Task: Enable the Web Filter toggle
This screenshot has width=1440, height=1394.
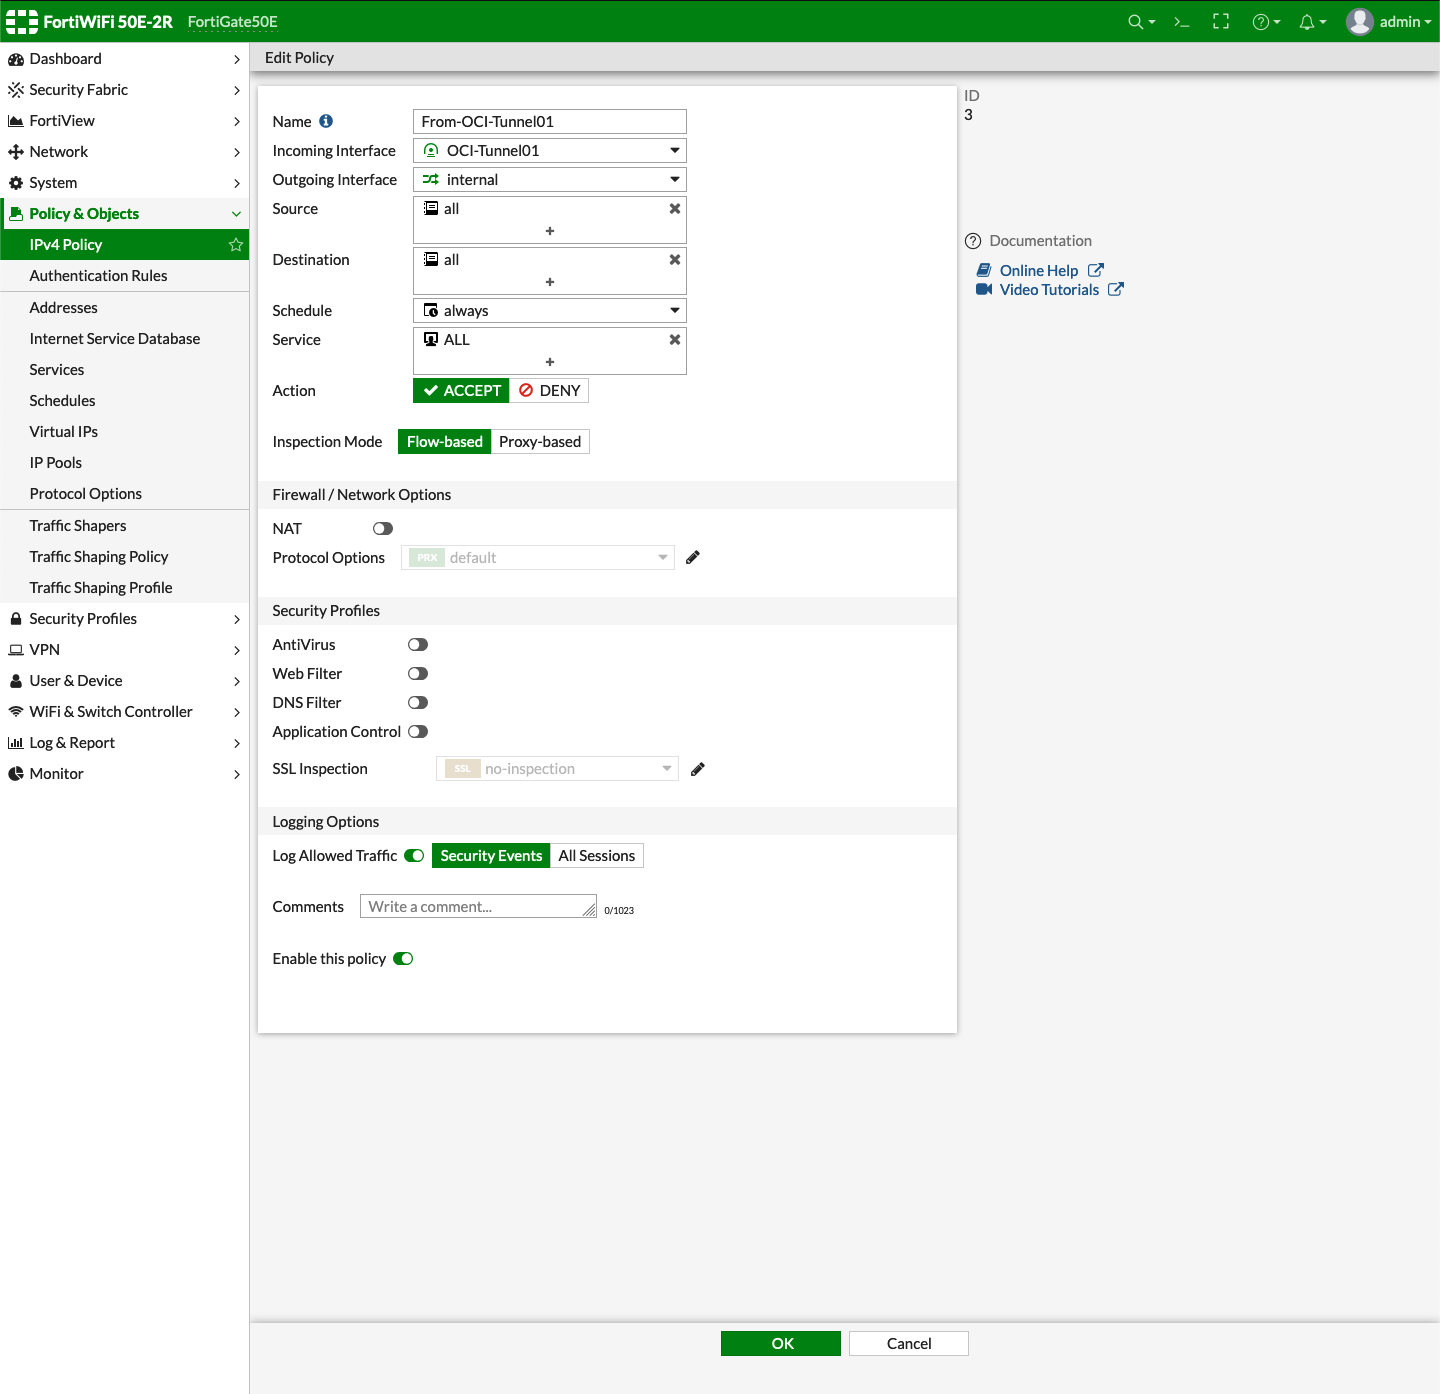Action: 418,674
